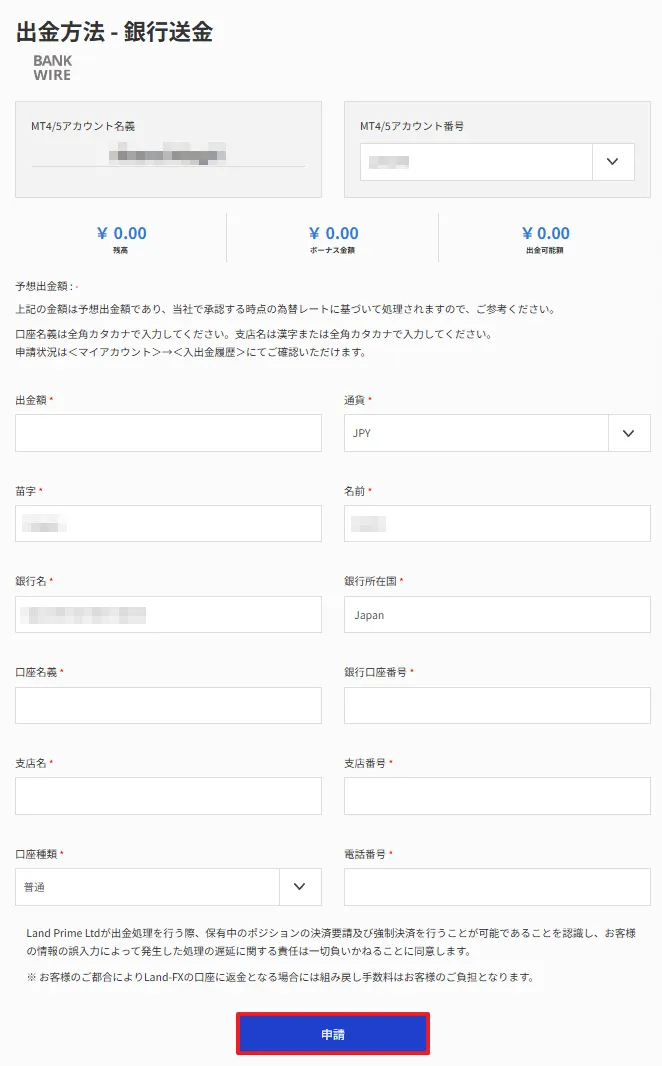The width and height of the screenshot is (662, 1066).
Task: Click the 名前 first name input field
Action: pyautogui.click(x=497, y=523)
